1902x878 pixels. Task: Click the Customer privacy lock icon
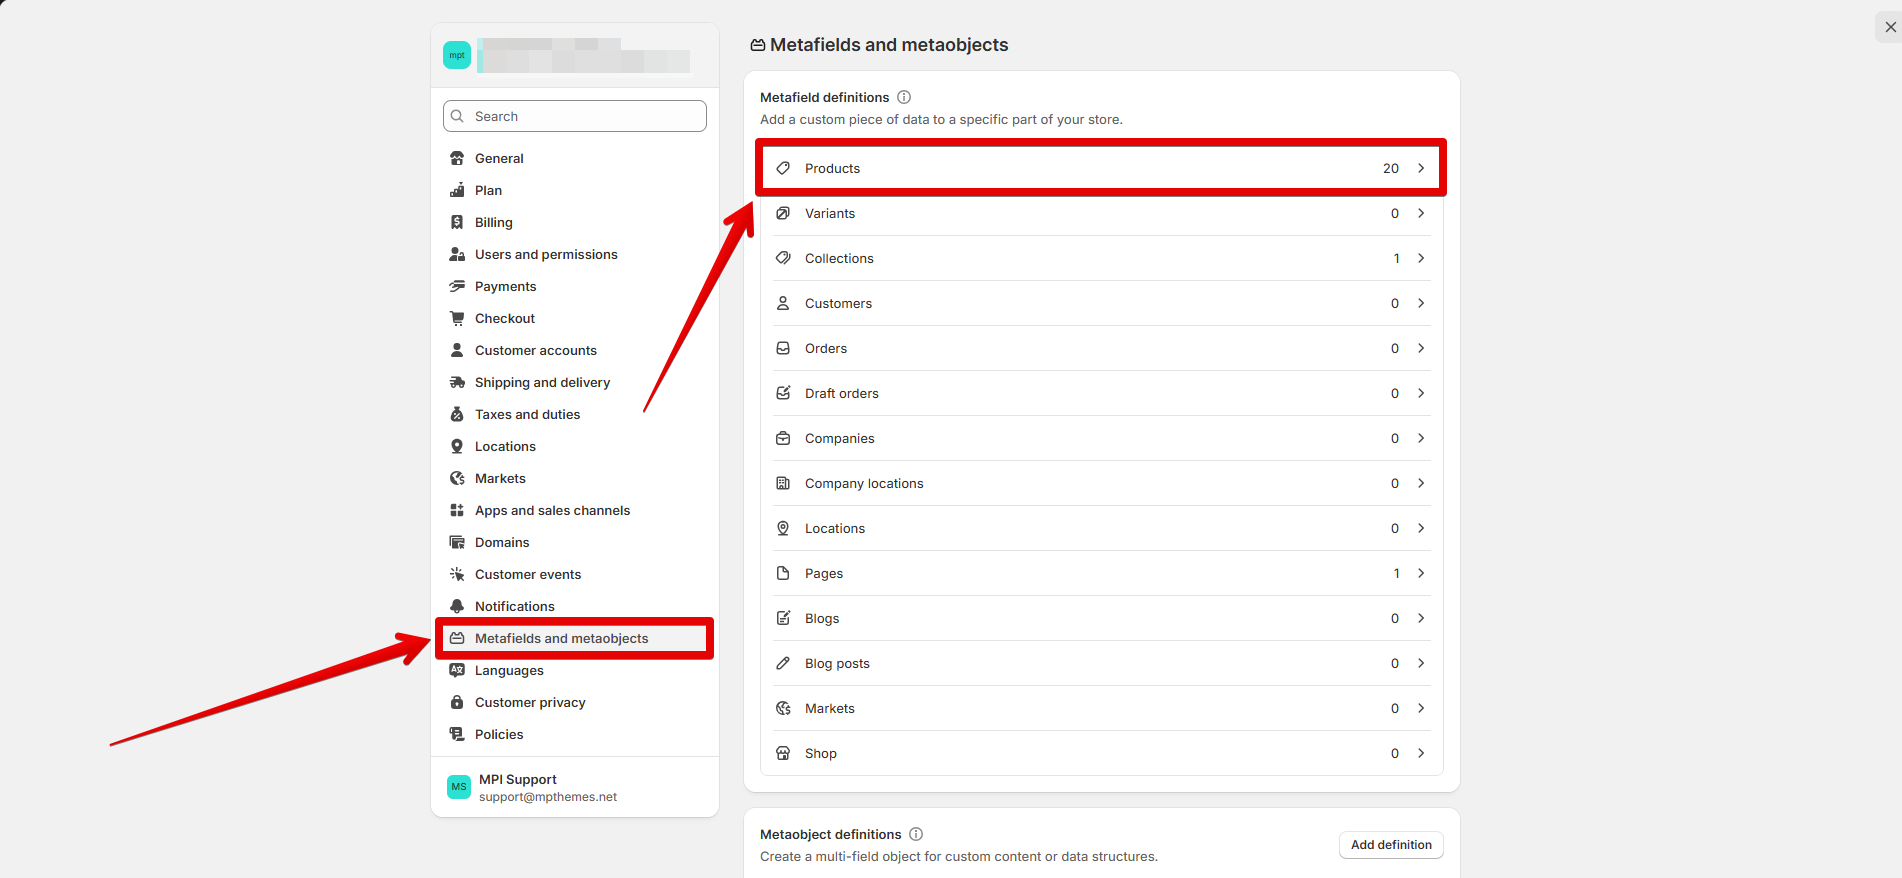[x=457, y=702]
